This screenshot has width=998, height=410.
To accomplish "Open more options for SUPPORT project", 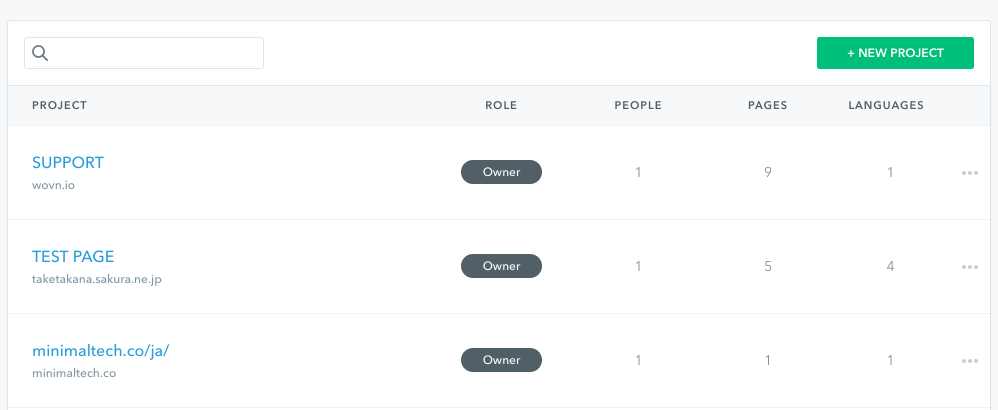I will 969,173.
